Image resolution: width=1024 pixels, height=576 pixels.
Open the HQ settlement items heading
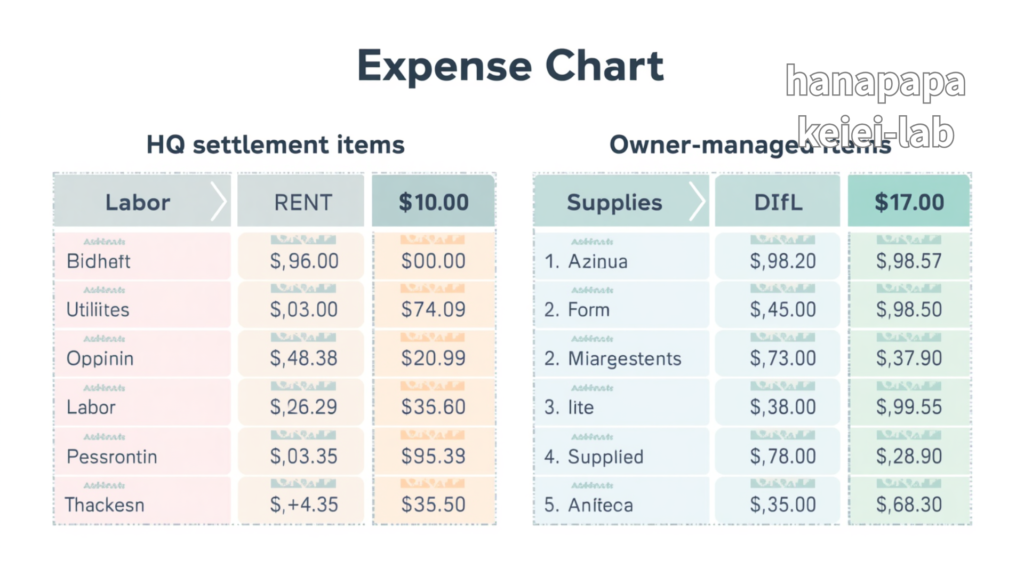275,145
